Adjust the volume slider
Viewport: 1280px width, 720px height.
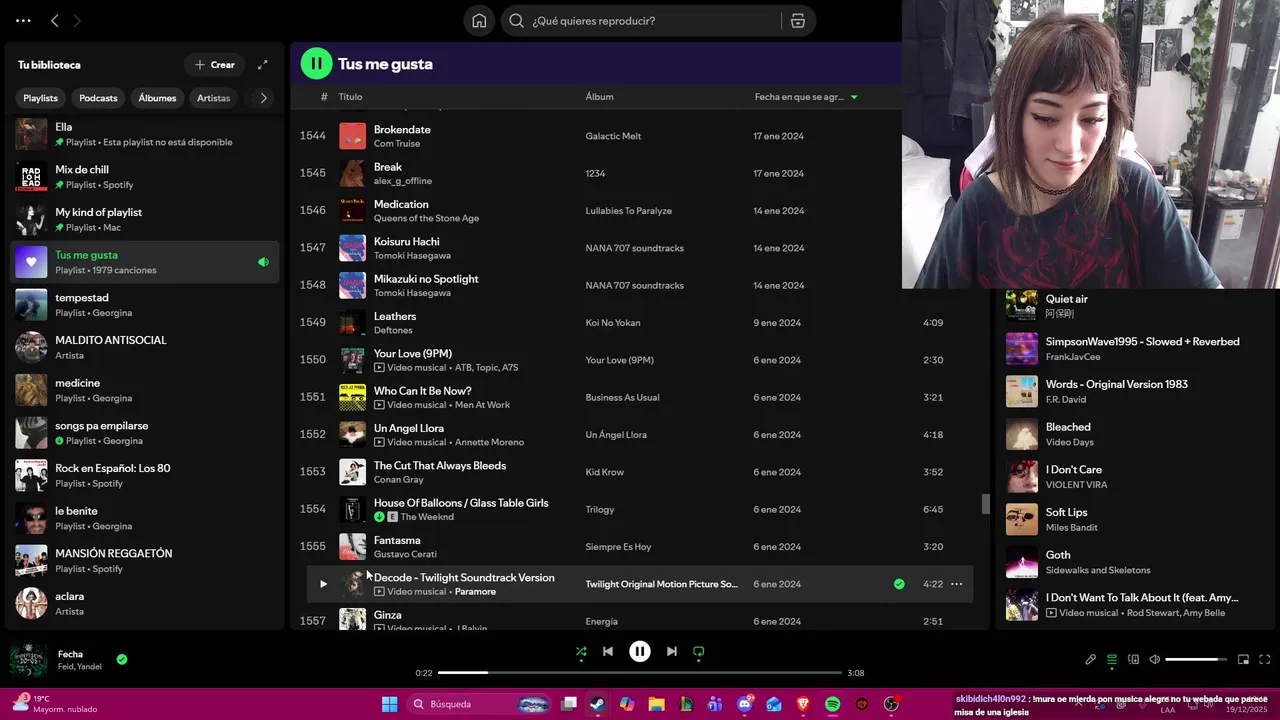pos(1197,660)
